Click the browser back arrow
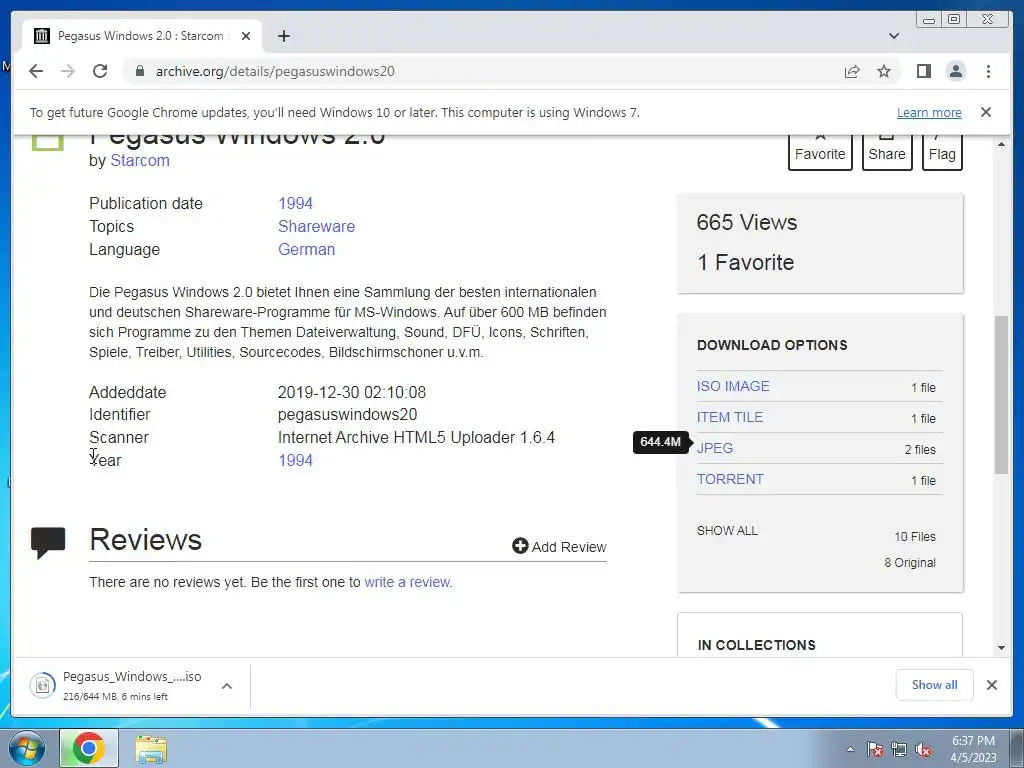 [36, 71]
